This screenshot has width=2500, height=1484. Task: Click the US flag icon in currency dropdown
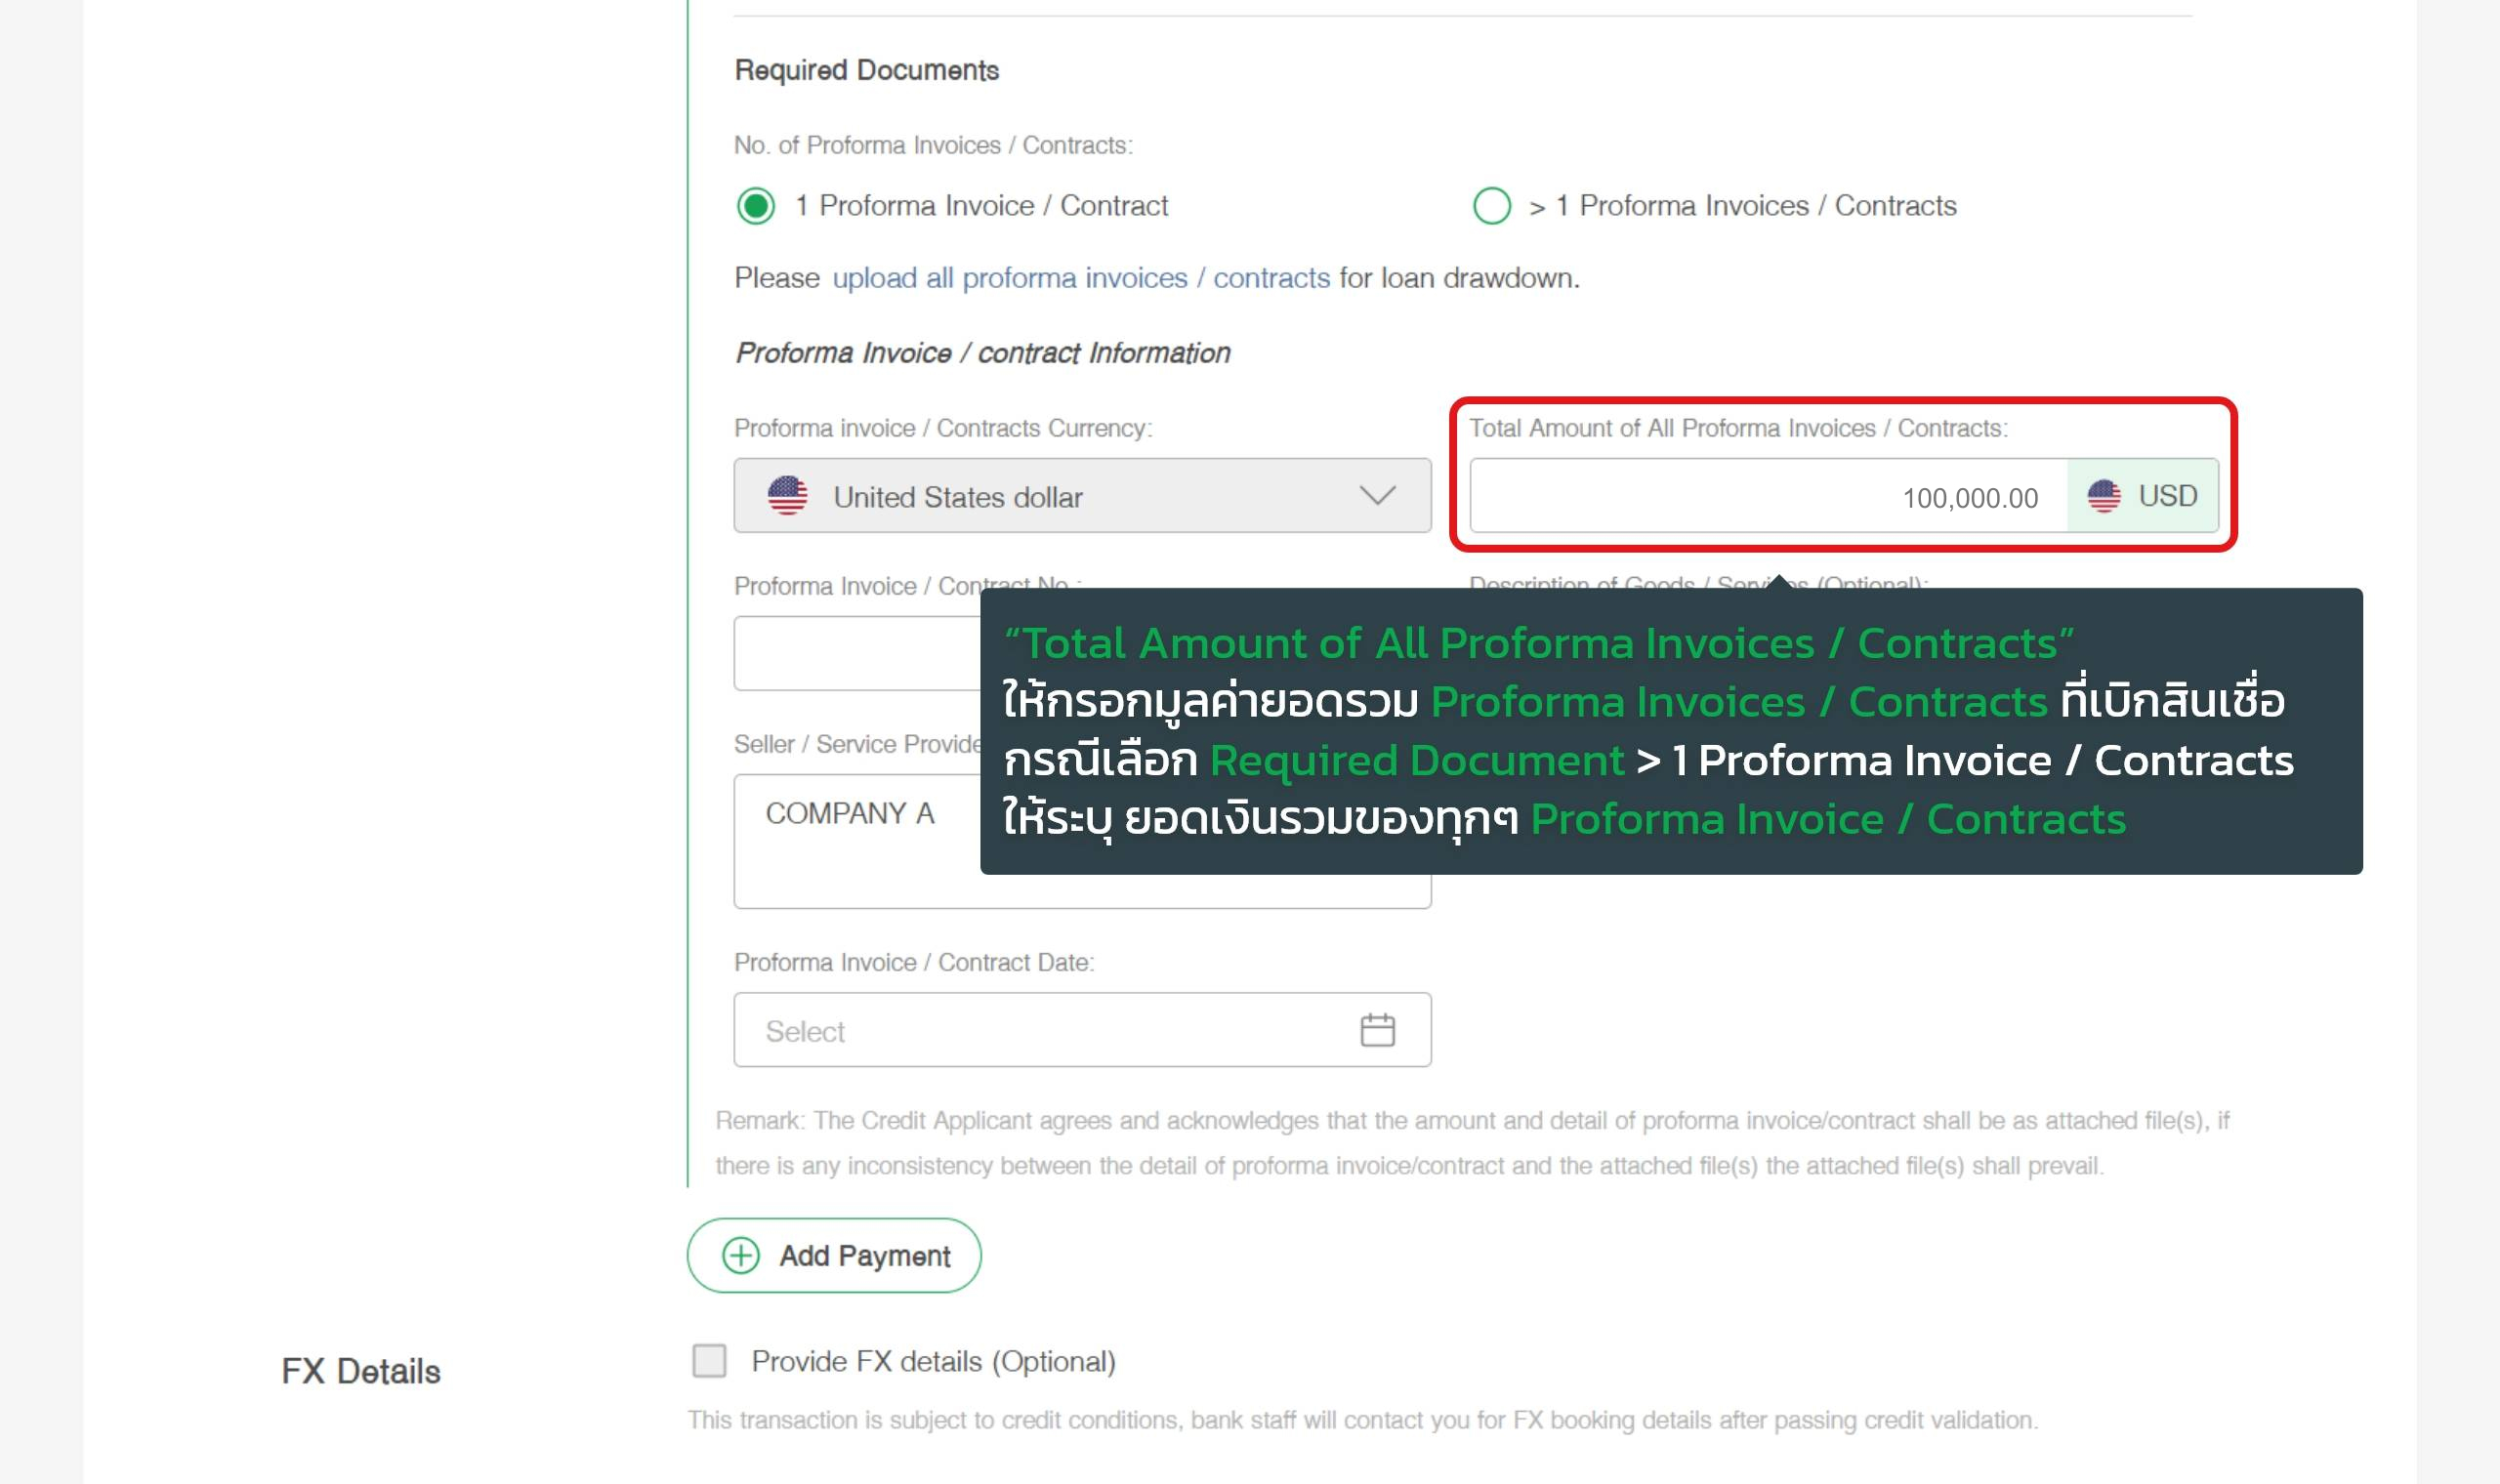788,496
